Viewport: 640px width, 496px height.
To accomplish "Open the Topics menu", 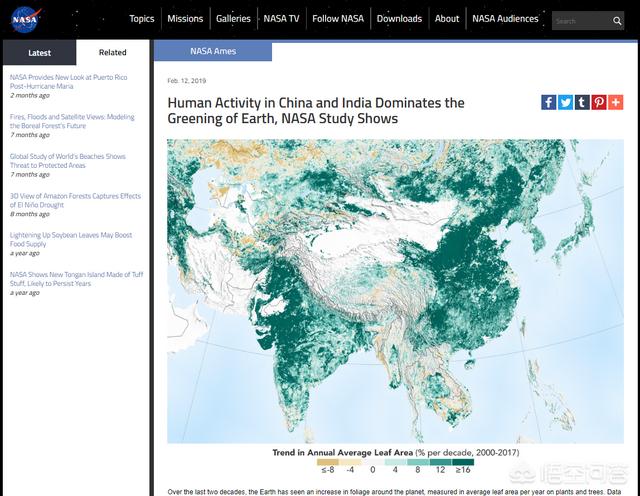I will (x=142, y=19).
